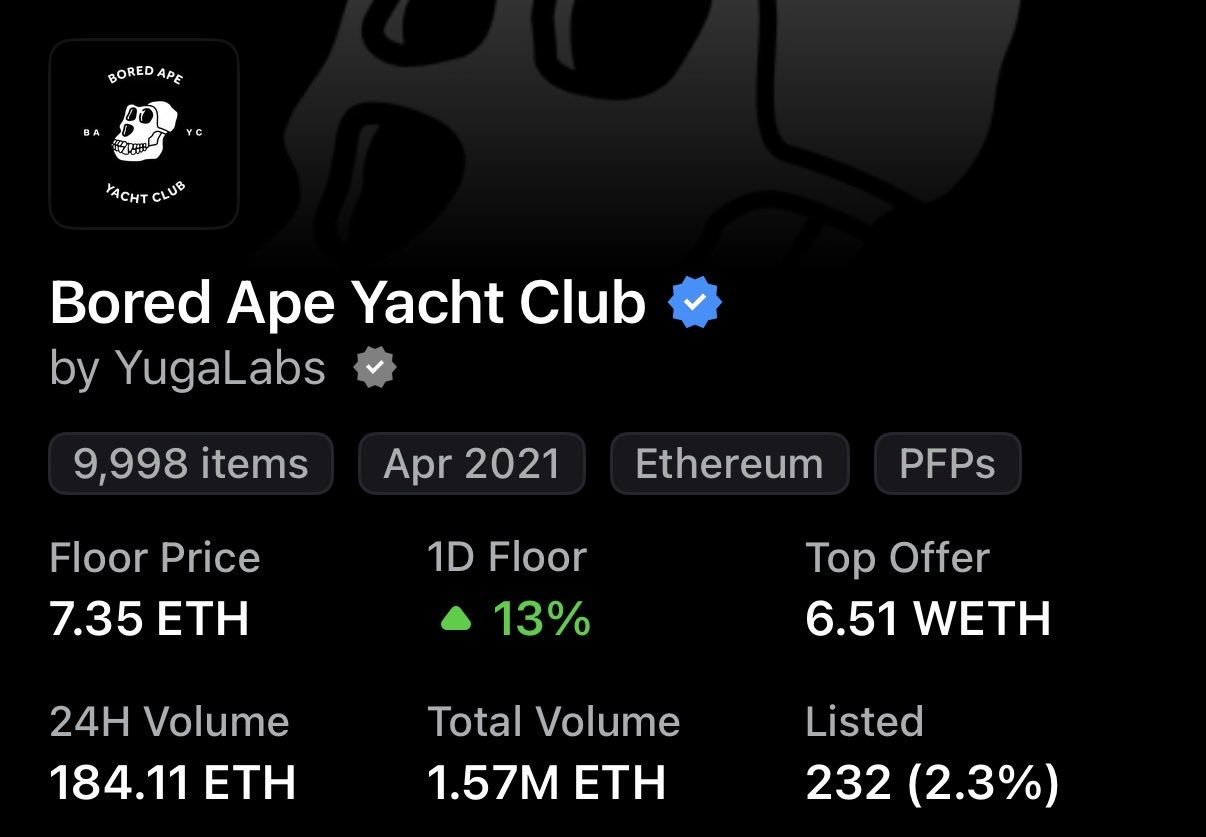This screenshot has width=1206, height=837.
Task: Tap the 6.51 WETH top offer value
Action: 927,619
